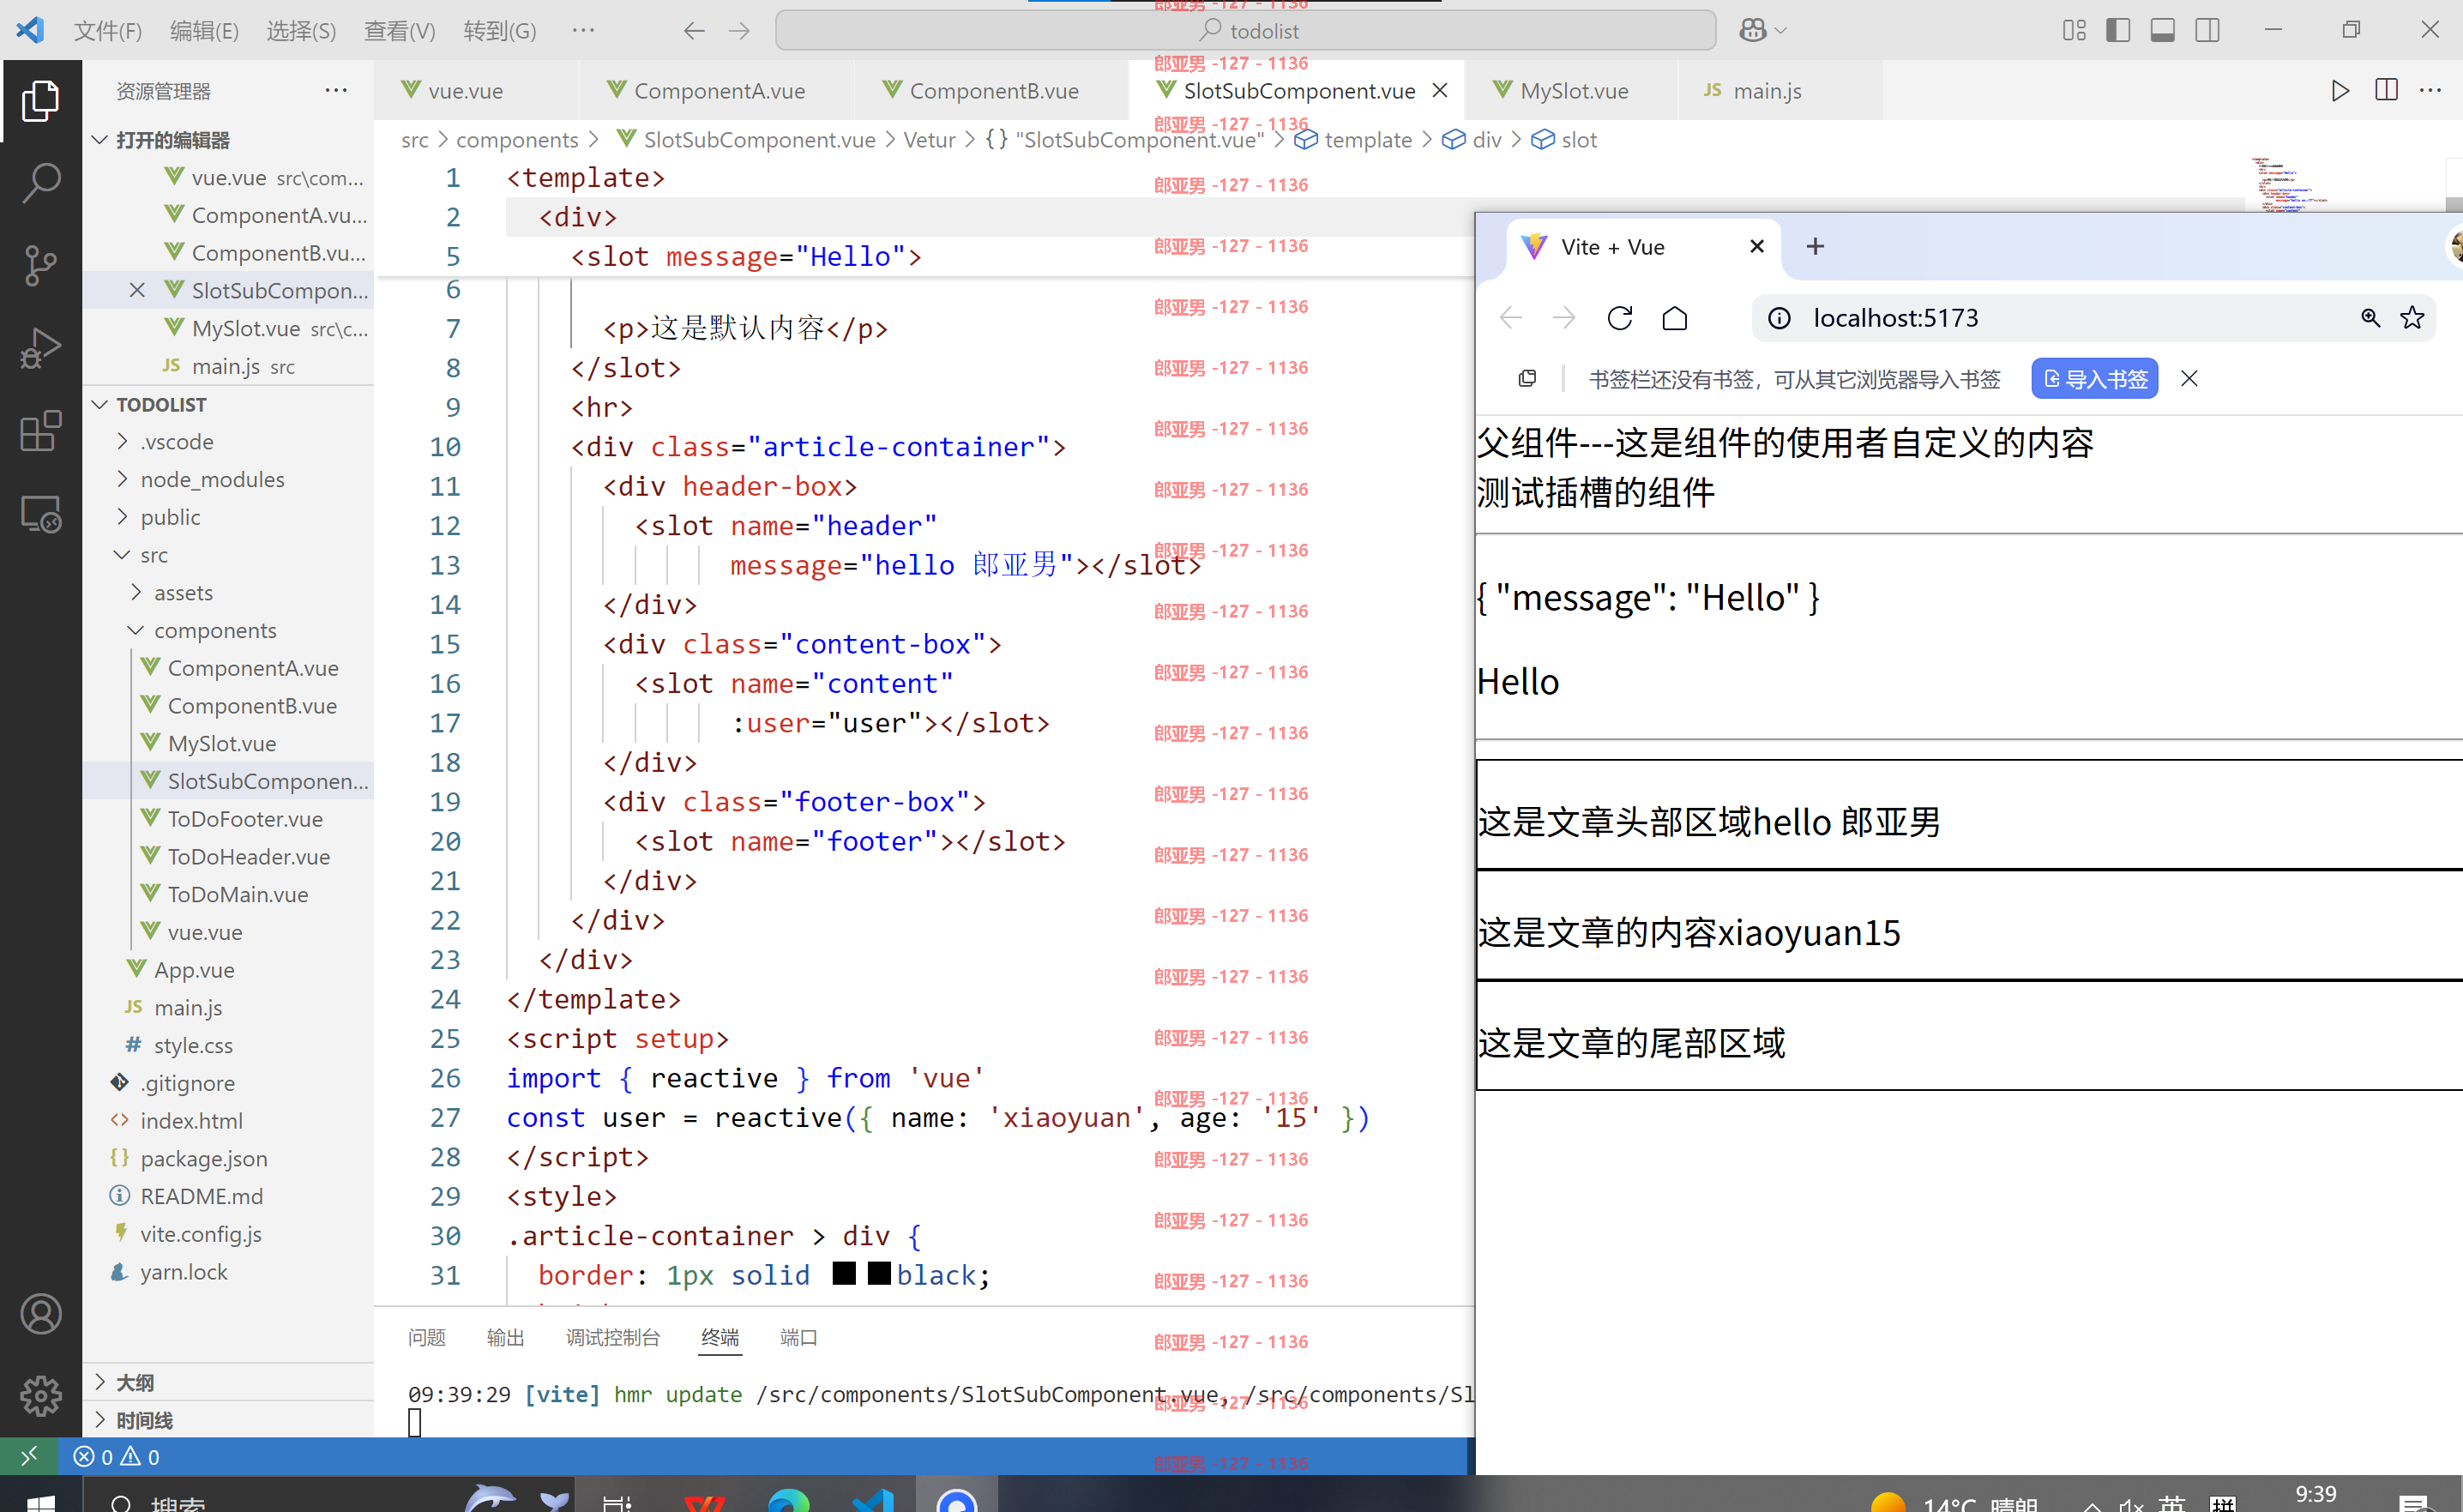Switch to the MySlot.vue editor tab
Screen dimensions: 2463x1512
(x=1572, y=91)
